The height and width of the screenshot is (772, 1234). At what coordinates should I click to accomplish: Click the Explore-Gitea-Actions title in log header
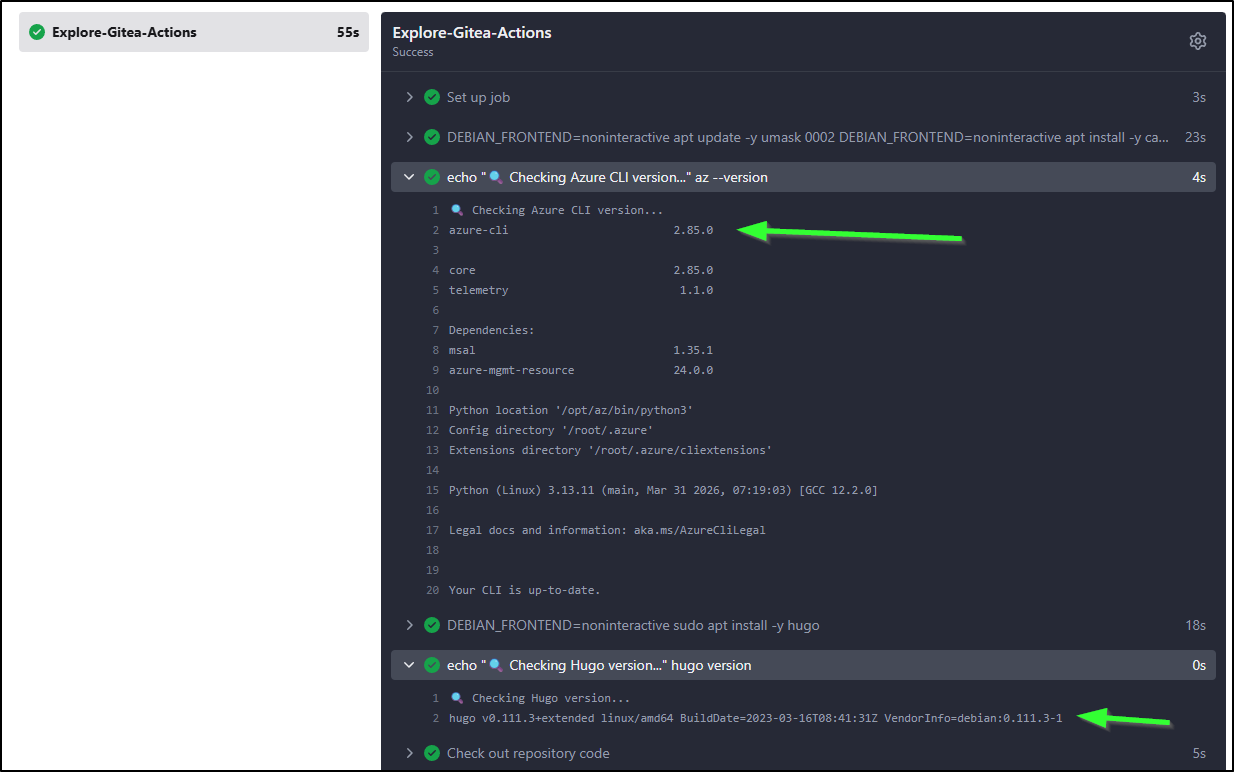click(x=472, y=32)
